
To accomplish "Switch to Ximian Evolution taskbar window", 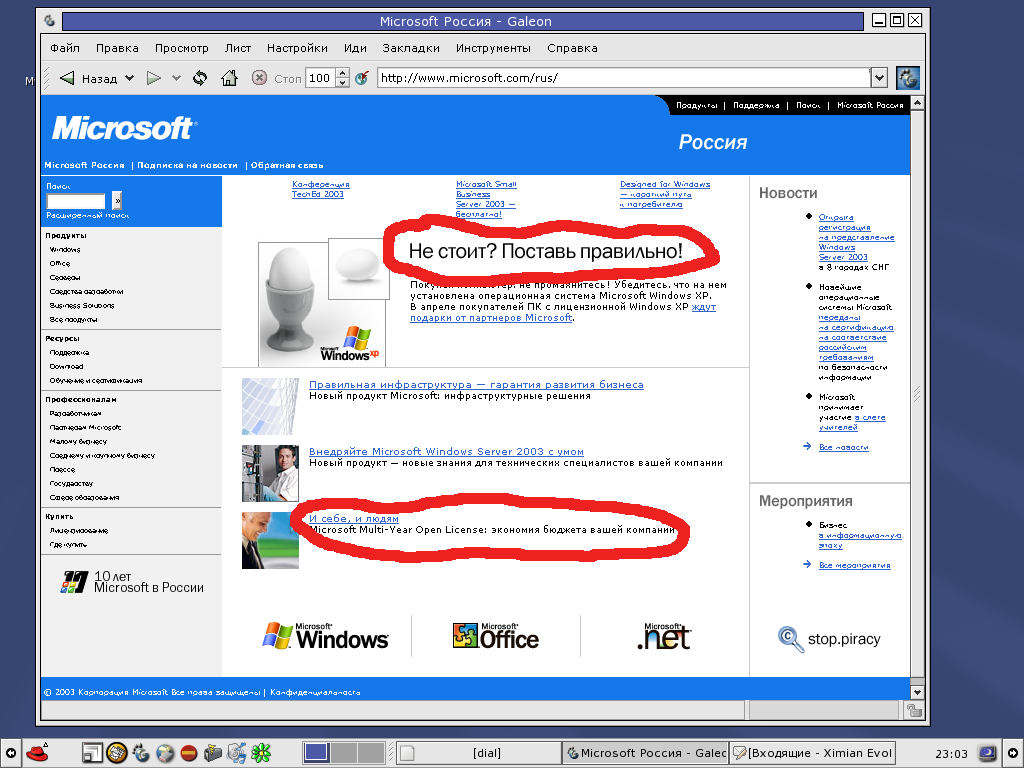I will [x=810, y=752].
